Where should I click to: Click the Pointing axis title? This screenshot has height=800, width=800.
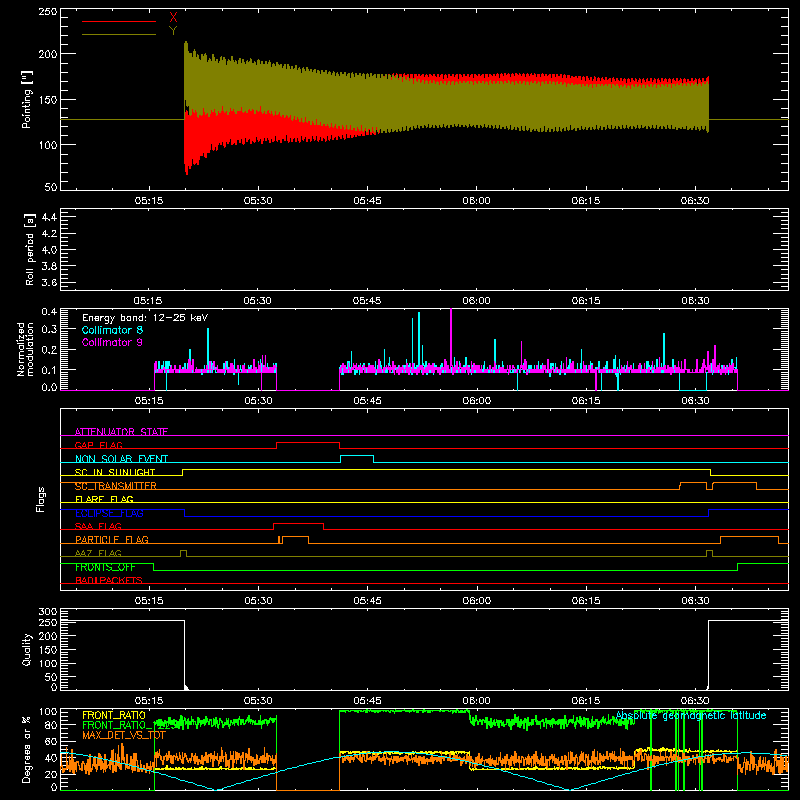click(27, 99)
